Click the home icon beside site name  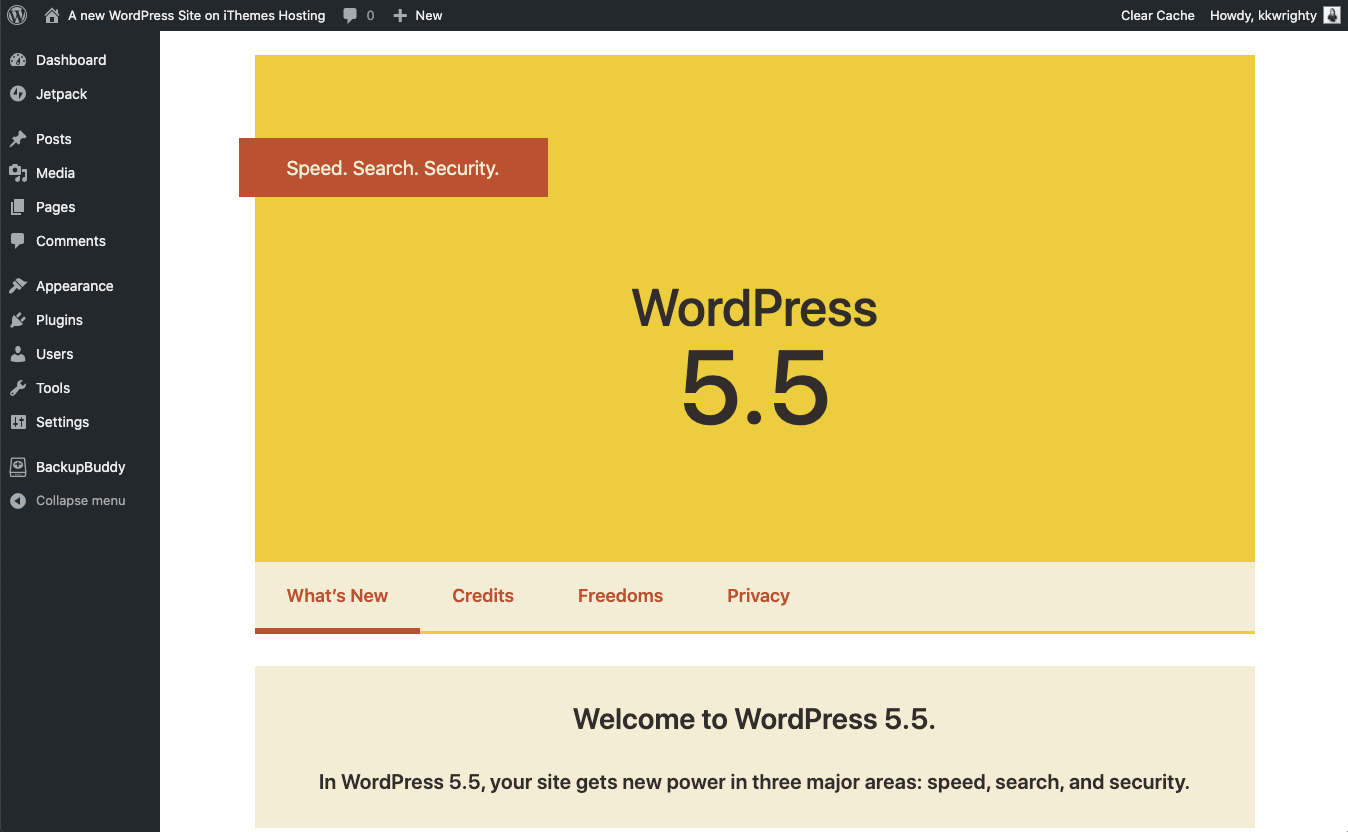click(52, 15)
